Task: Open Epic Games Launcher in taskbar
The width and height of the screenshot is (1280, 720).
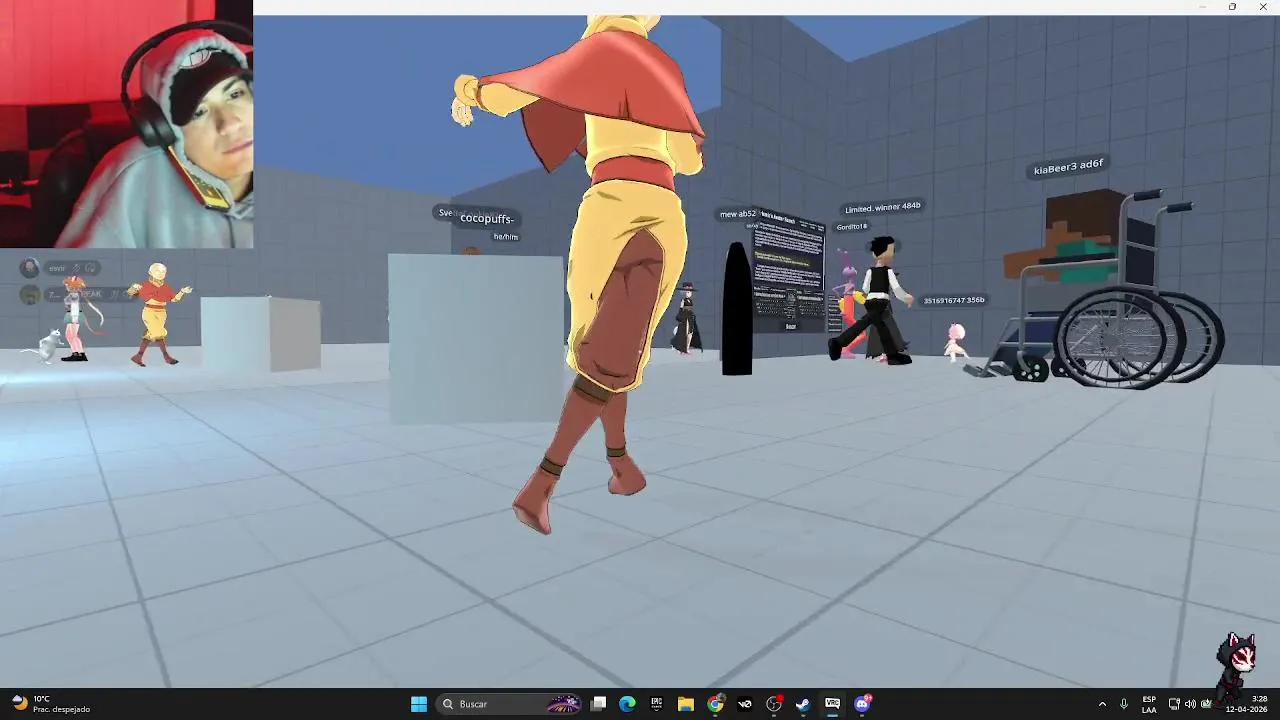Action: pyautogui.click(x=656, y=704)
